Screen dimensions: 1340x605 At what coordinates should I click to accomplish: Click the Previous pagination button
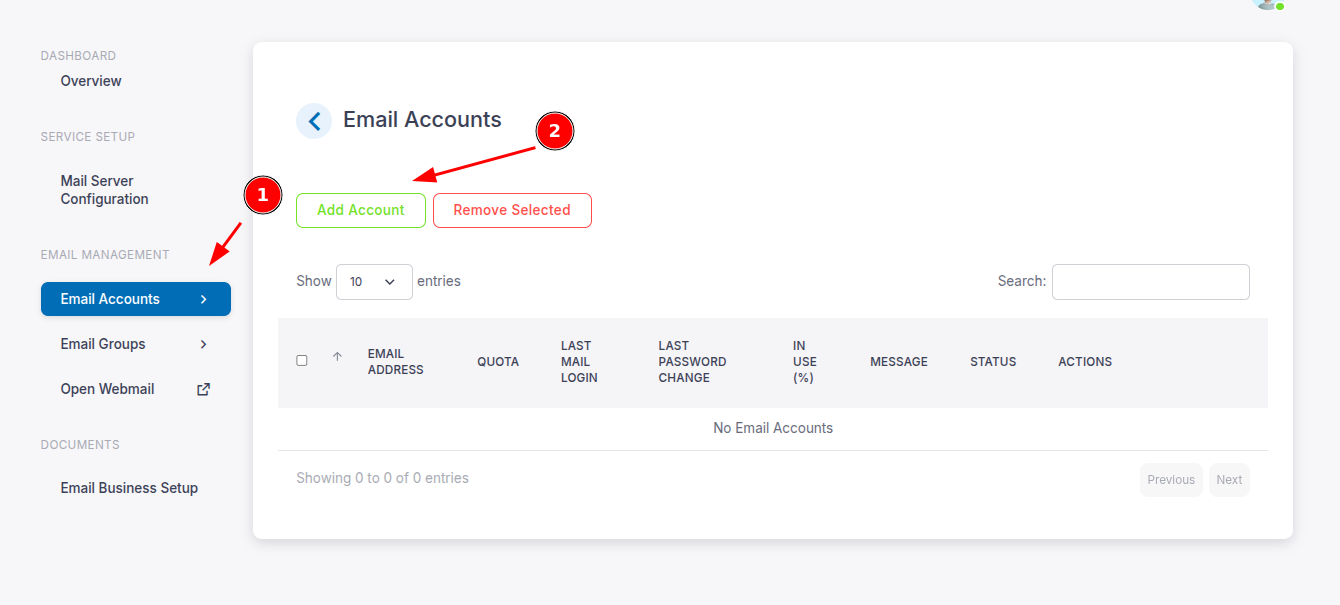point(1171,480)
